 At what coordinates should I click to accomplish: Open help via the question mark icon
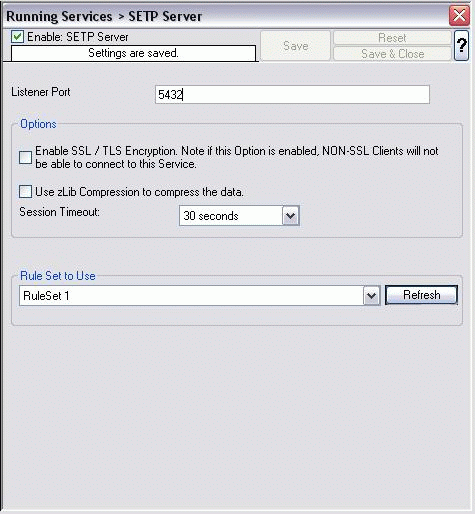[461, 46]
